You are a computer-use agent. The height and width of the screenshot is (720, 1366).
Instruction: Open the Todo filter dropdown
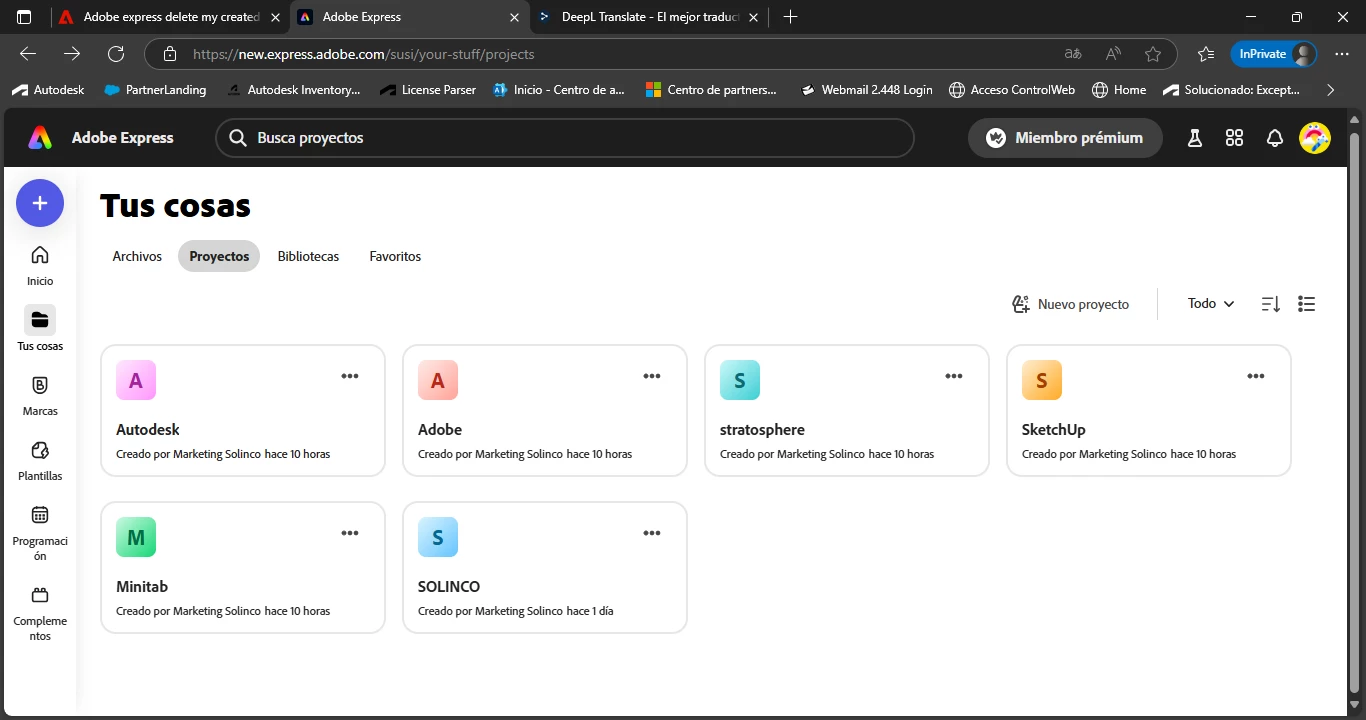click(1211, 304)
